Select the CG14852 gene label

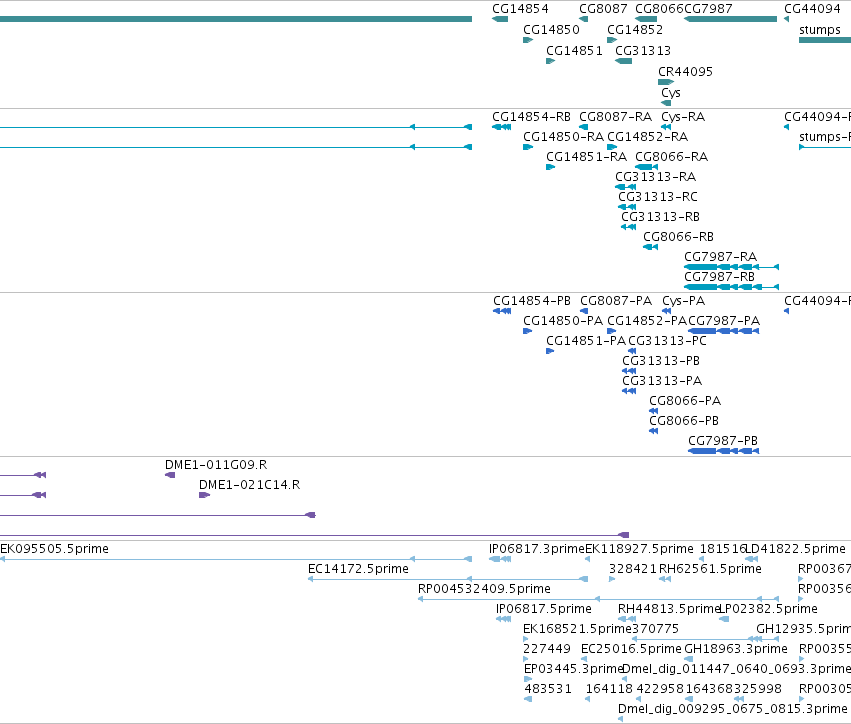(x=635, y=30)
